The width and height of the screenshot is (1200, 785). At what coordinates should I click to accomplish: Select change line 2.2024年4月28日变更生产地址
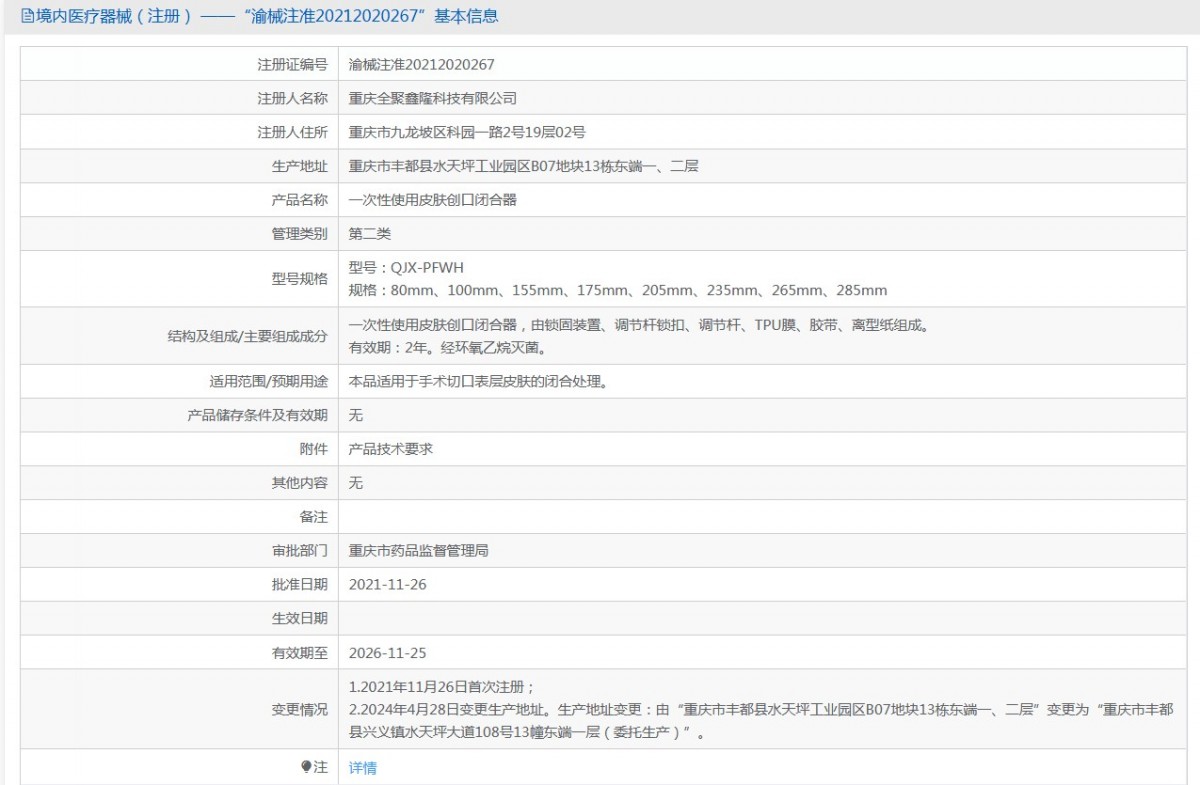(761, 710)
